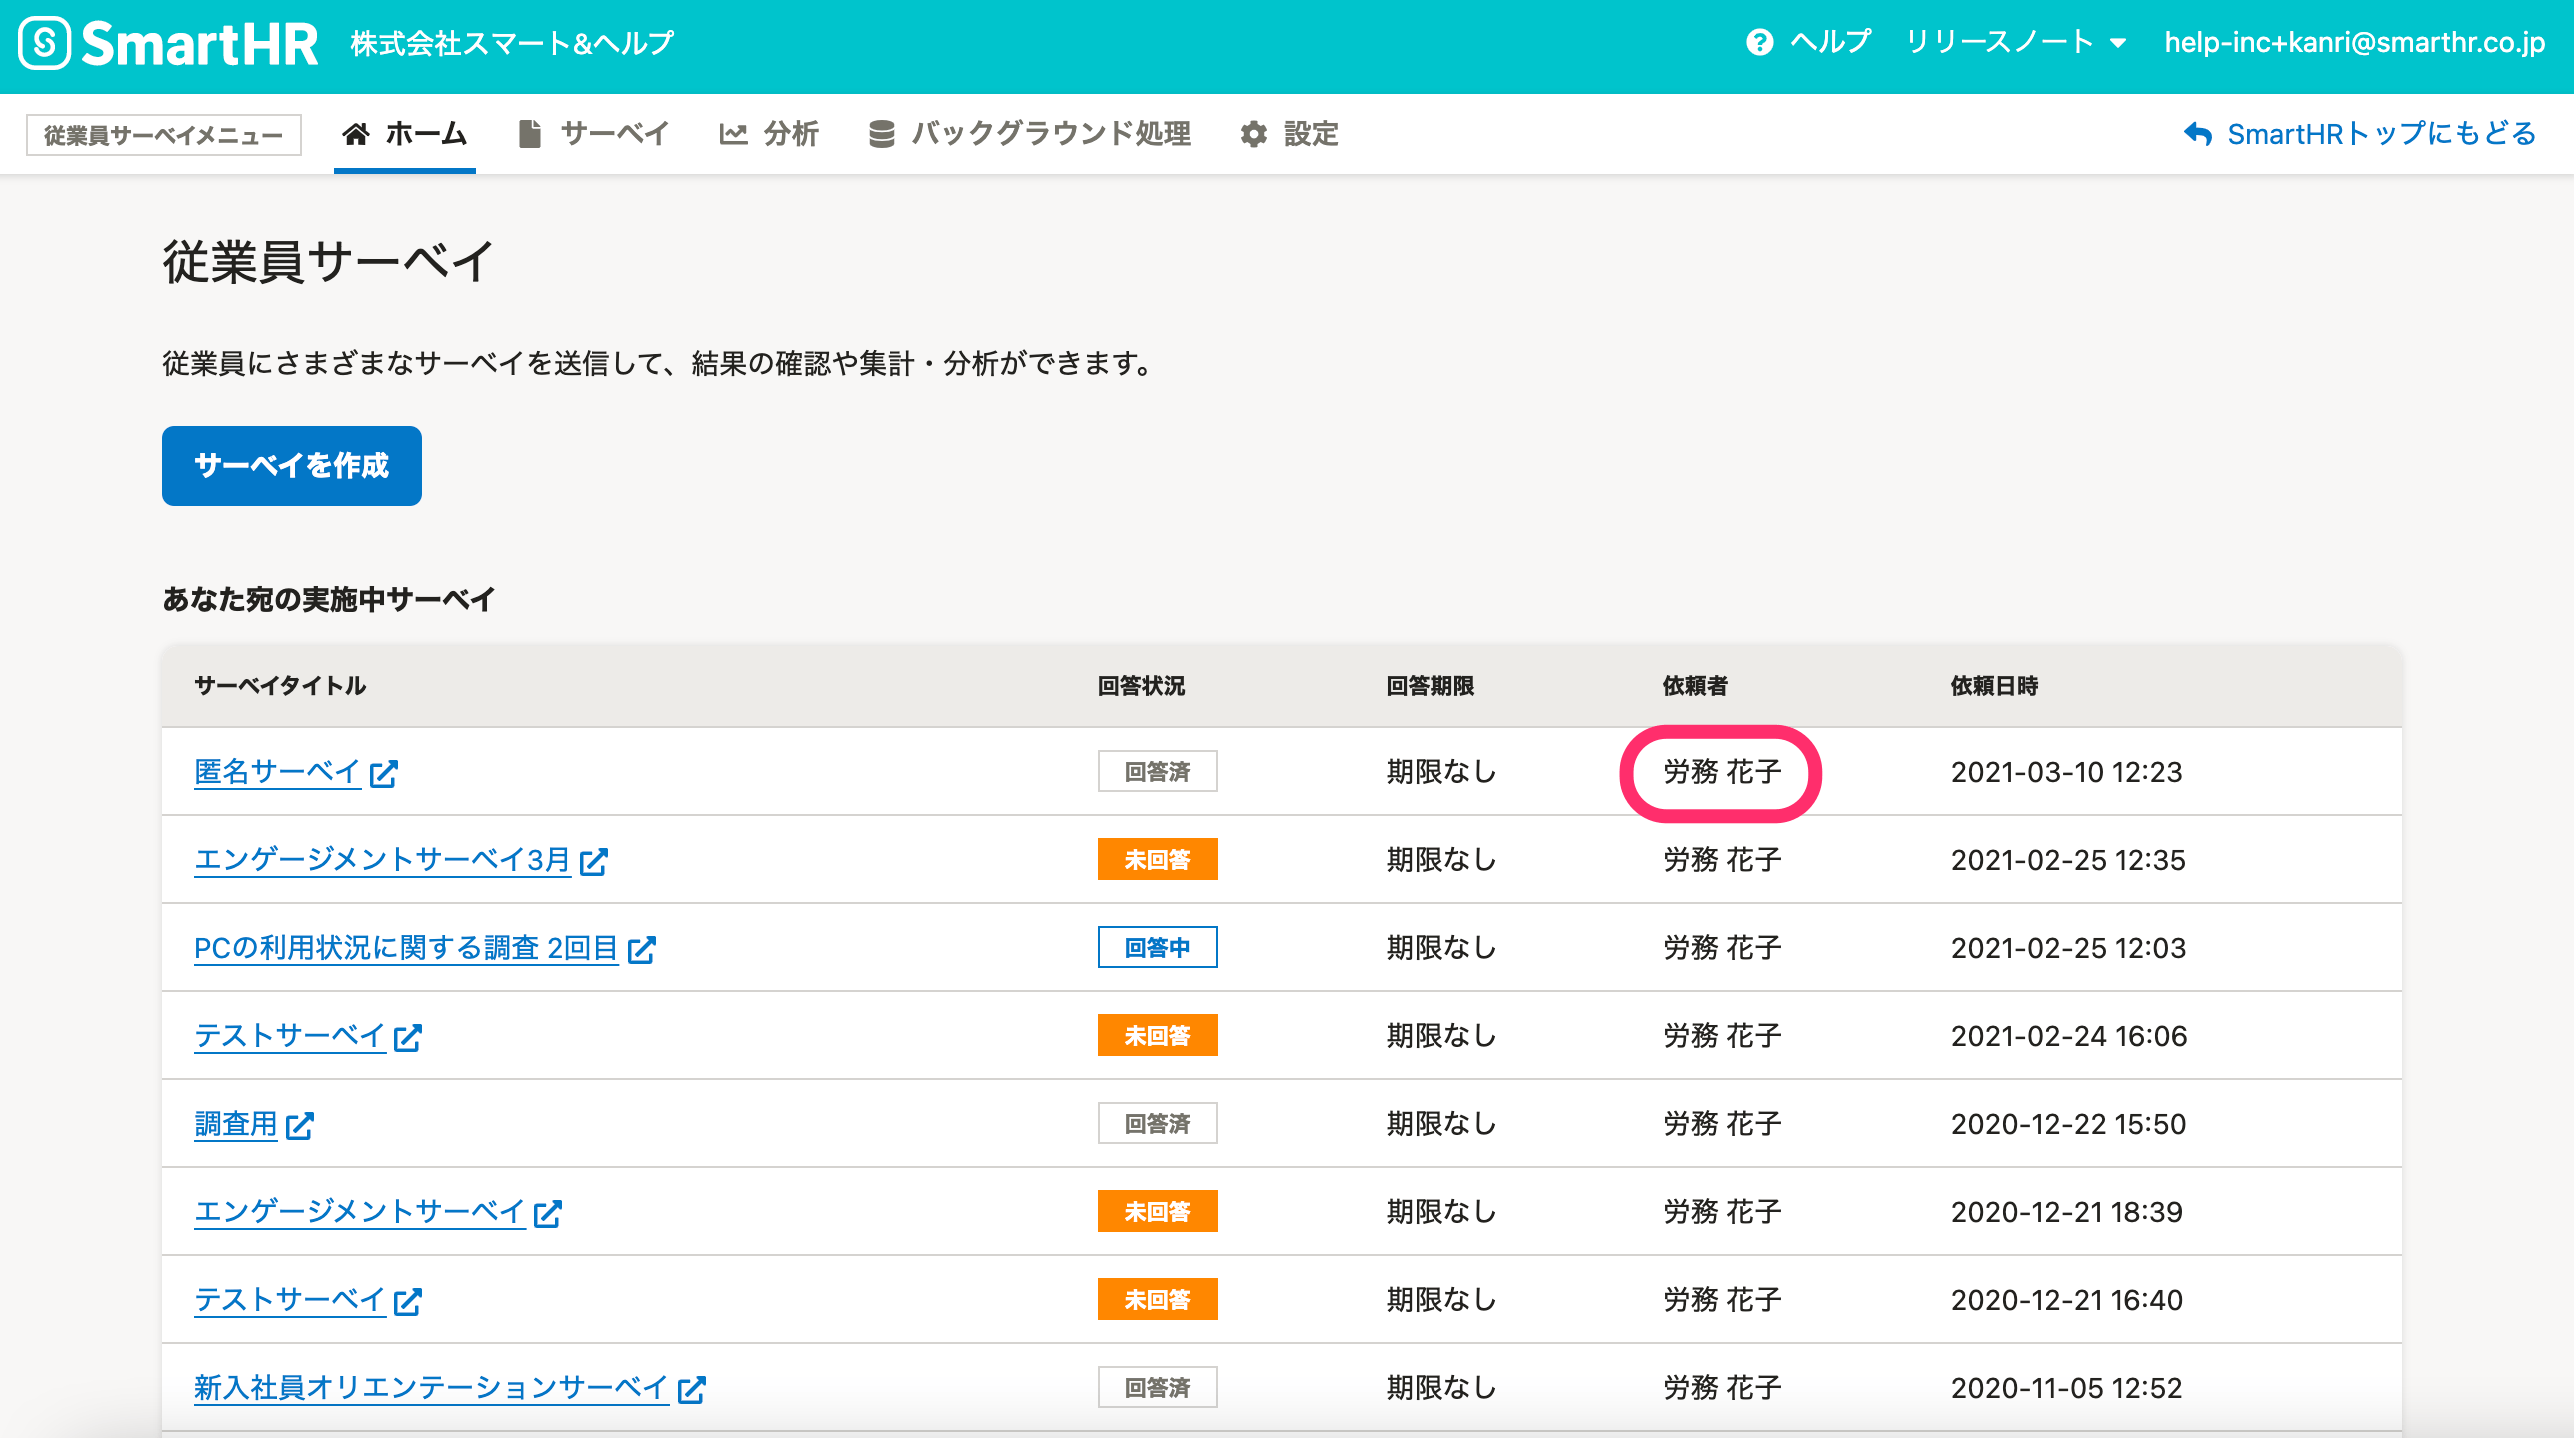Switch to the 分析 tab
The width and height of the screenshot is (2574, 1438).
pos(769,133)
